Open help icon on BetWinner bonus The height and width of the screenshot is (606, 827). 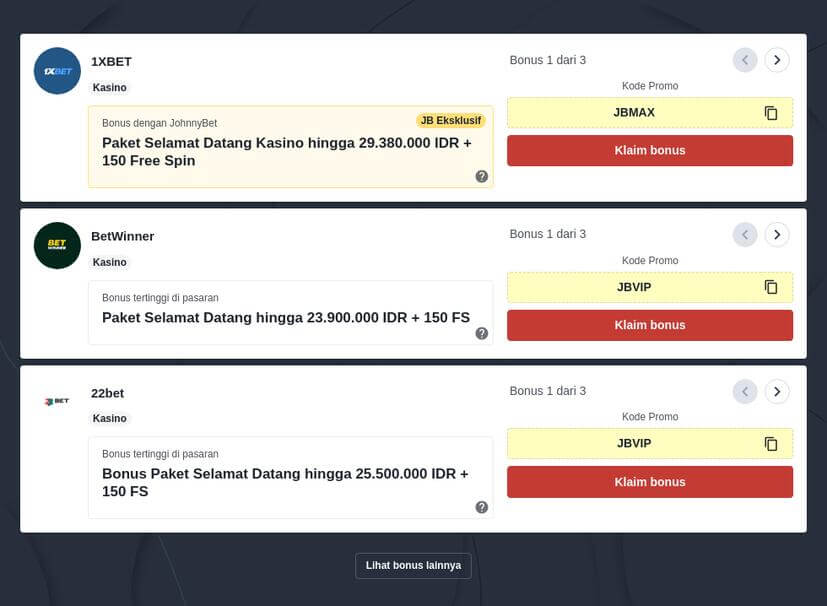tap(482, 333)
